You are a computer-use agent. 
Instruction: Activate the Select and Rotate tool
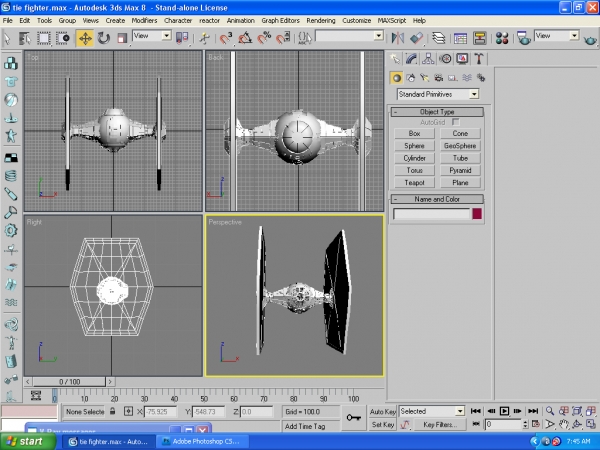click(104, 38)
